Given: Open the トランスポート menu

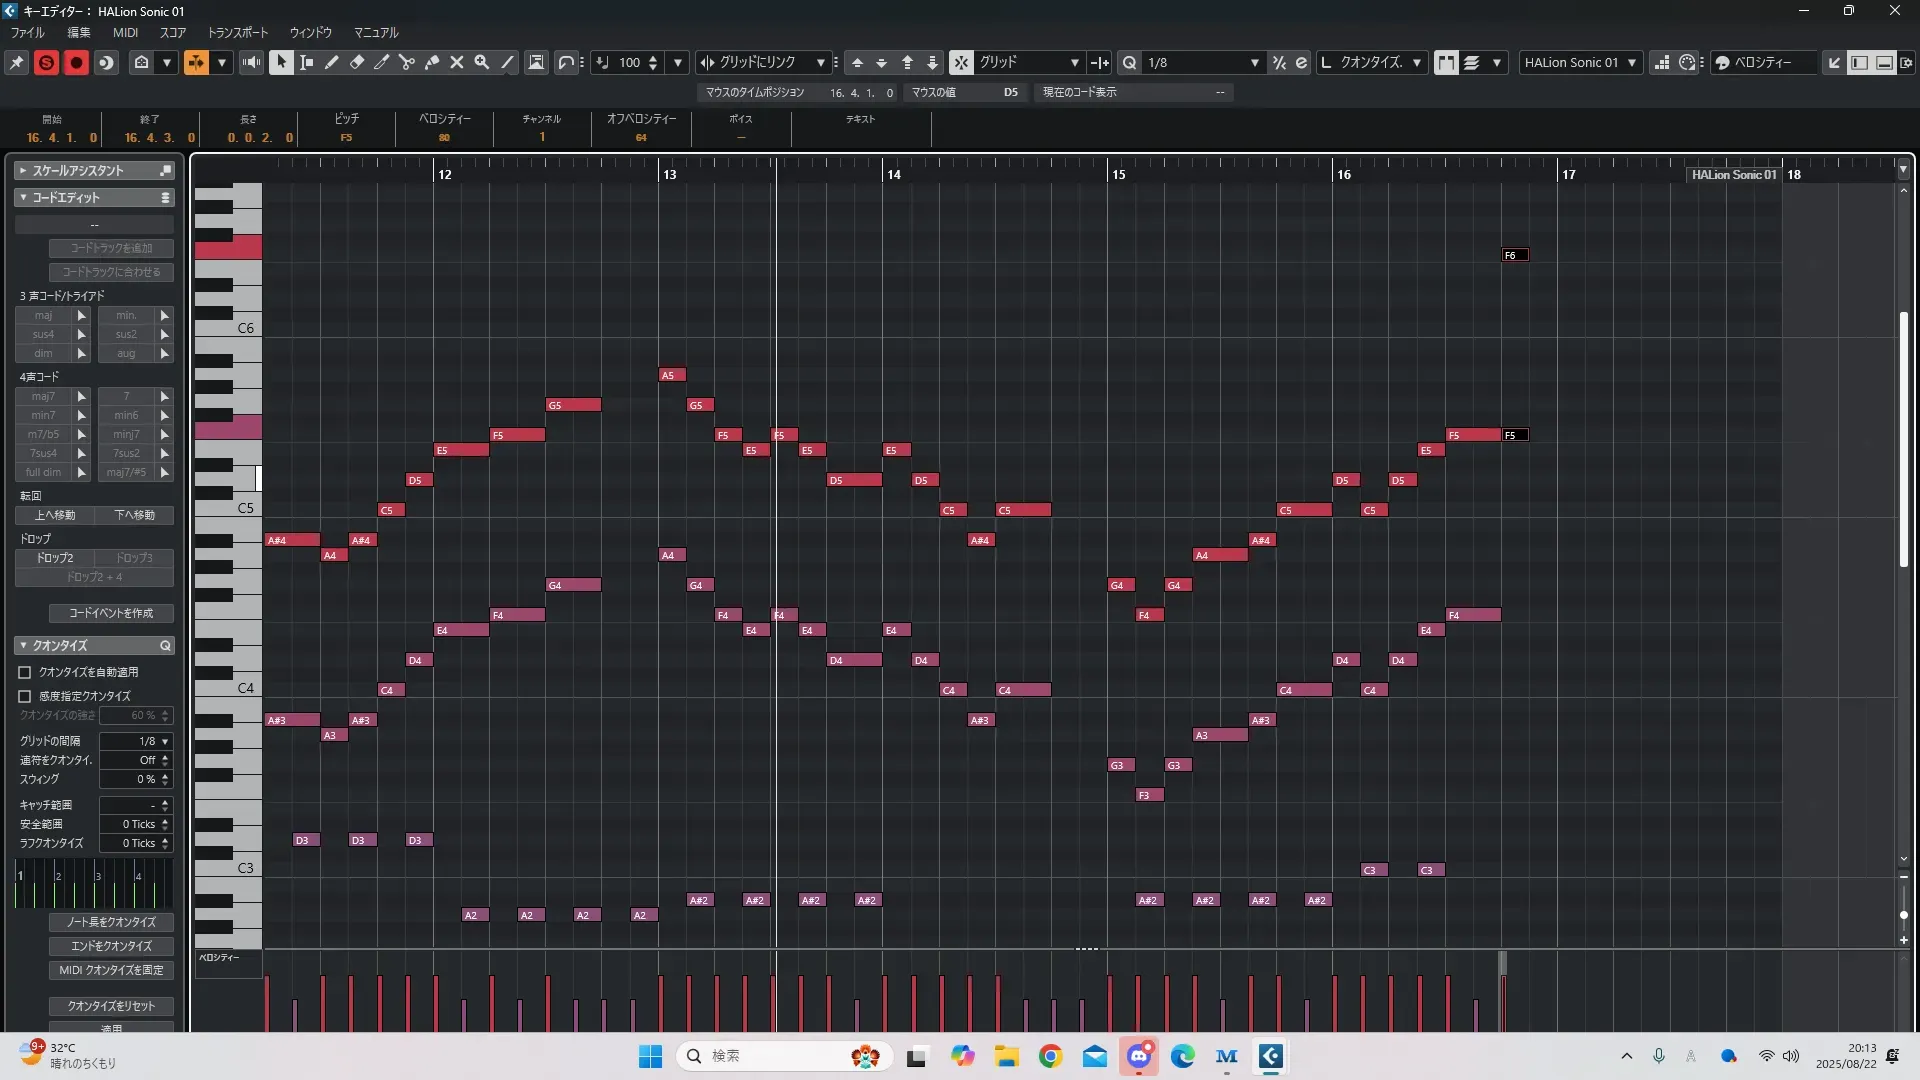Looking at the screenshot, I should coord(238,32).
